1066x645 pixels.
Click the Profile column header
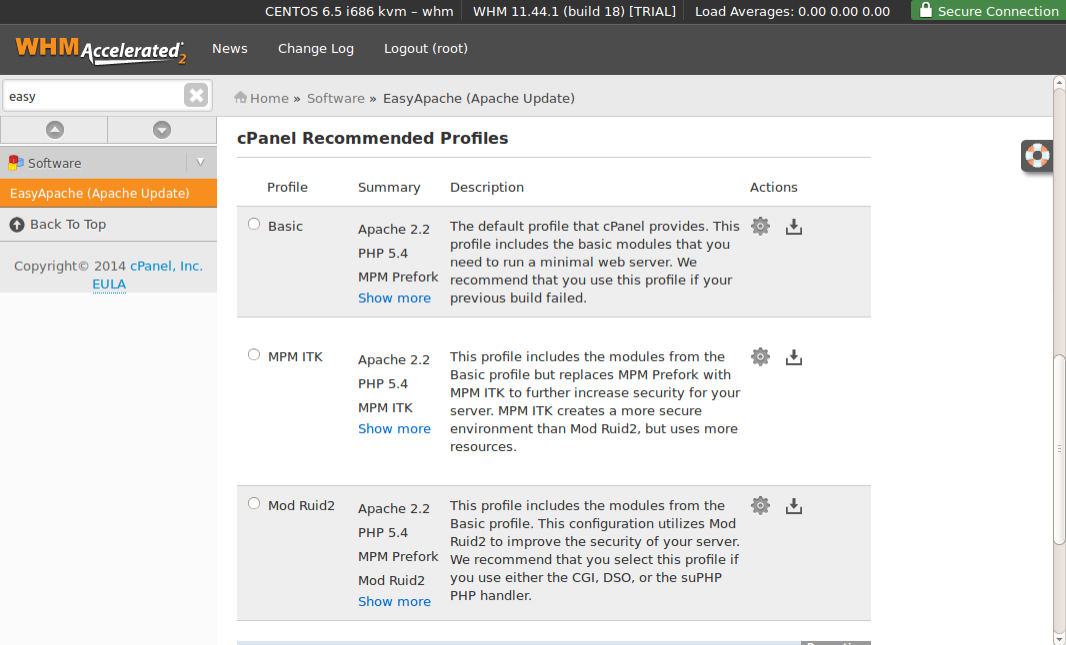[x=288, y=188]
